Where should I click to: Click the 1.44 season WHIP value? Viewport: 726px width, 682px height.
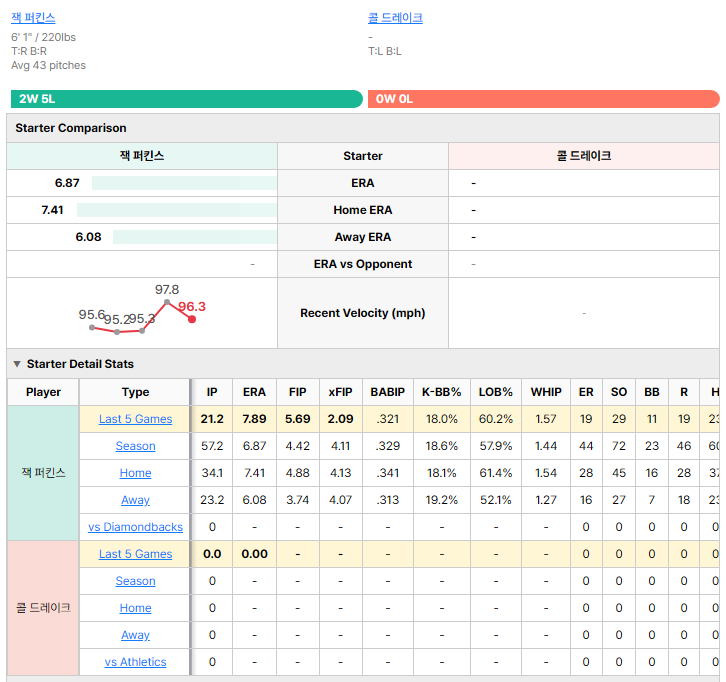click(546, 446)
